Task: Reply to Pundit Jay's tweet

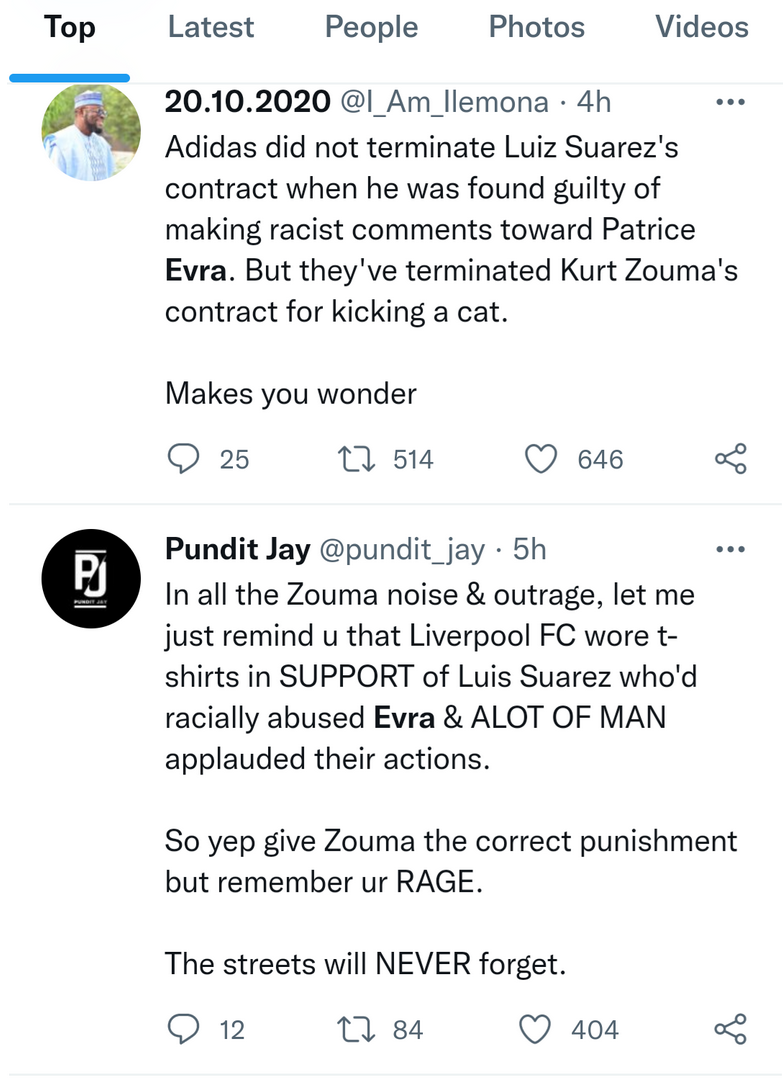Action: 182,1029
